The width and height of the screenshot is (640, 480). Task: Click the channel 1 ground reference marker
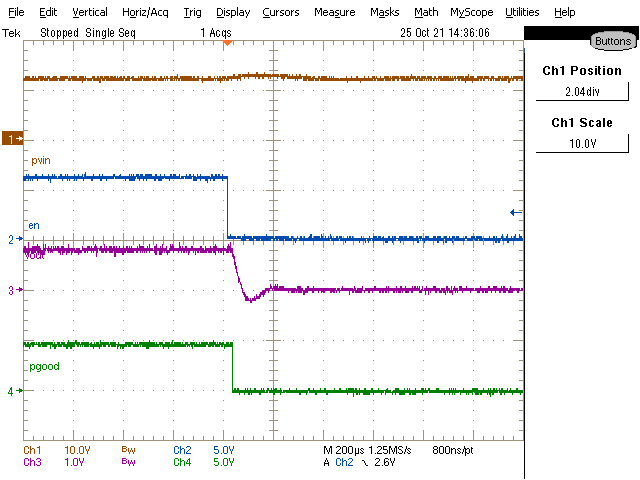[13, 139]
